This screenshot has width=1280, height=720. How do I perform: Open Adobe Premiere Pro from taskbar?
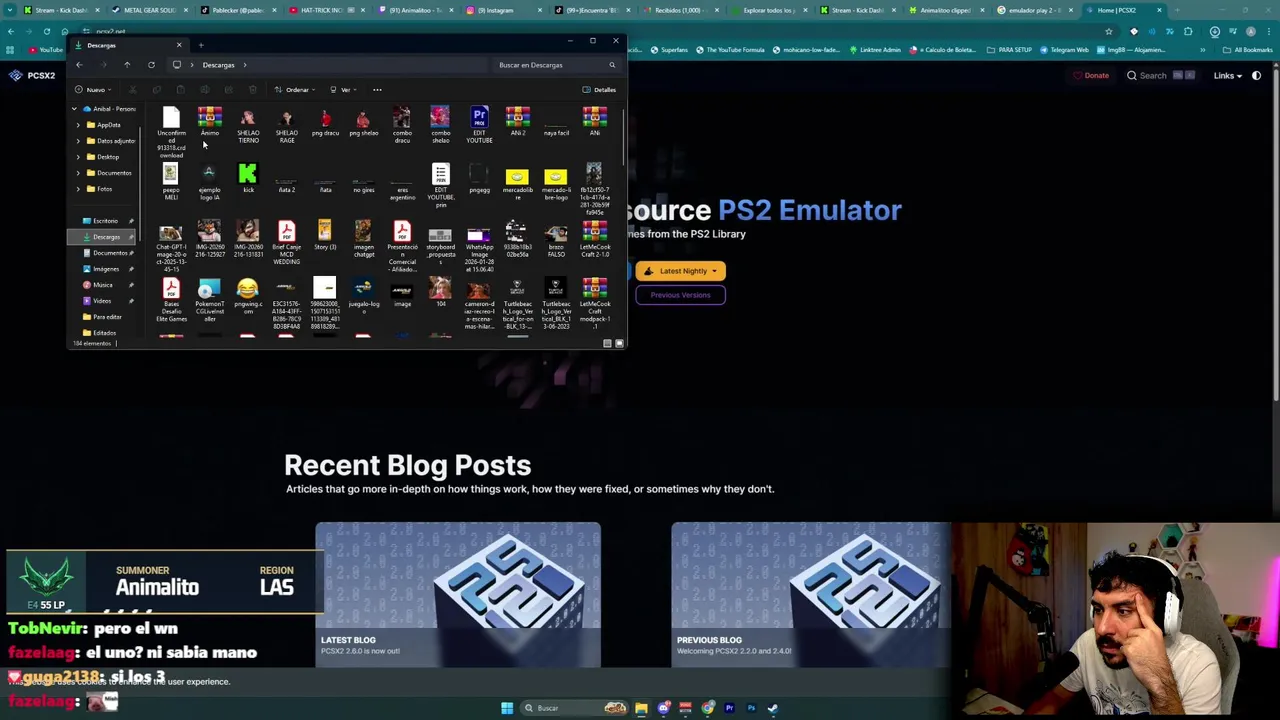click(729, 708)
